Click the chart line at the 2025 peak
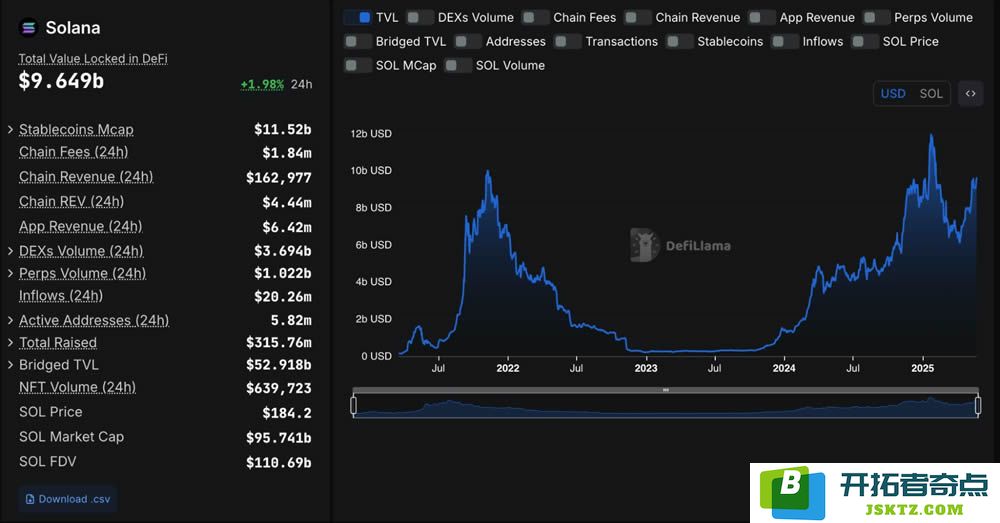1000x523 pixels. coord(932,136)
